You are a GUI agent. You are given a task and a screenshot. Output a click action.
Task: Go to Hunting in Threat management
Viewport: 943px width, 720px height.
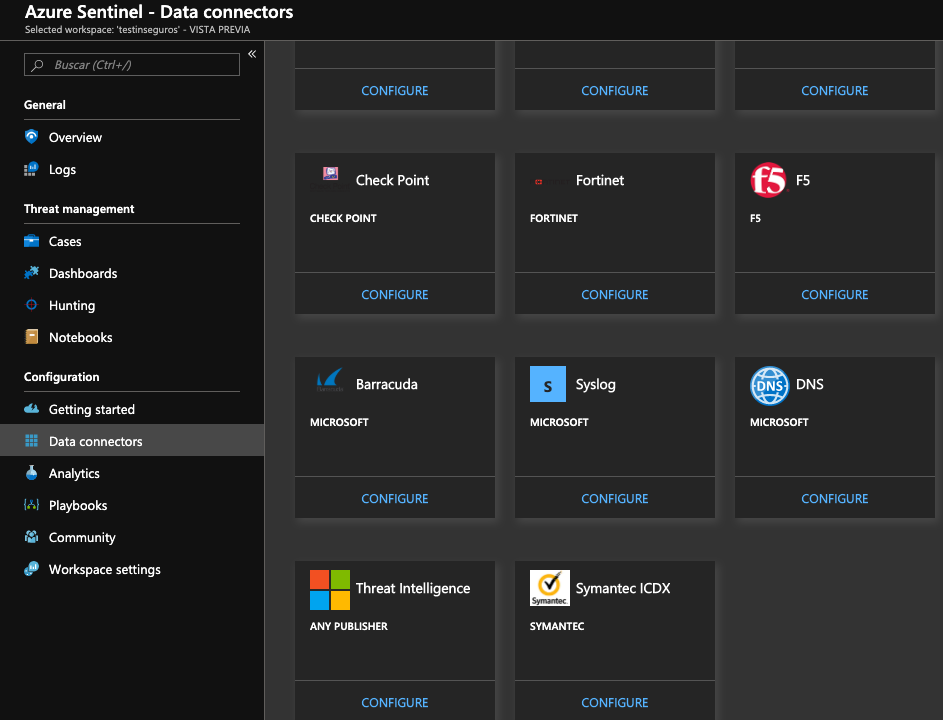pyautogui.click(x=72, y=306)
